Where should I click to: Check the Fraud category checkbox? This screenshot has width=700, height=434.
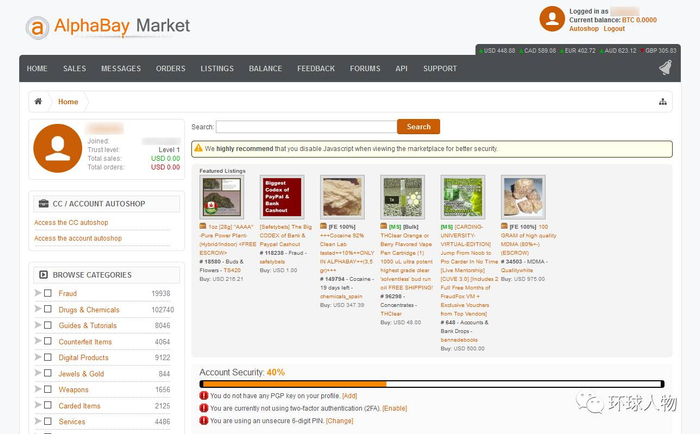pyautogui.click(x=48, y=293)
